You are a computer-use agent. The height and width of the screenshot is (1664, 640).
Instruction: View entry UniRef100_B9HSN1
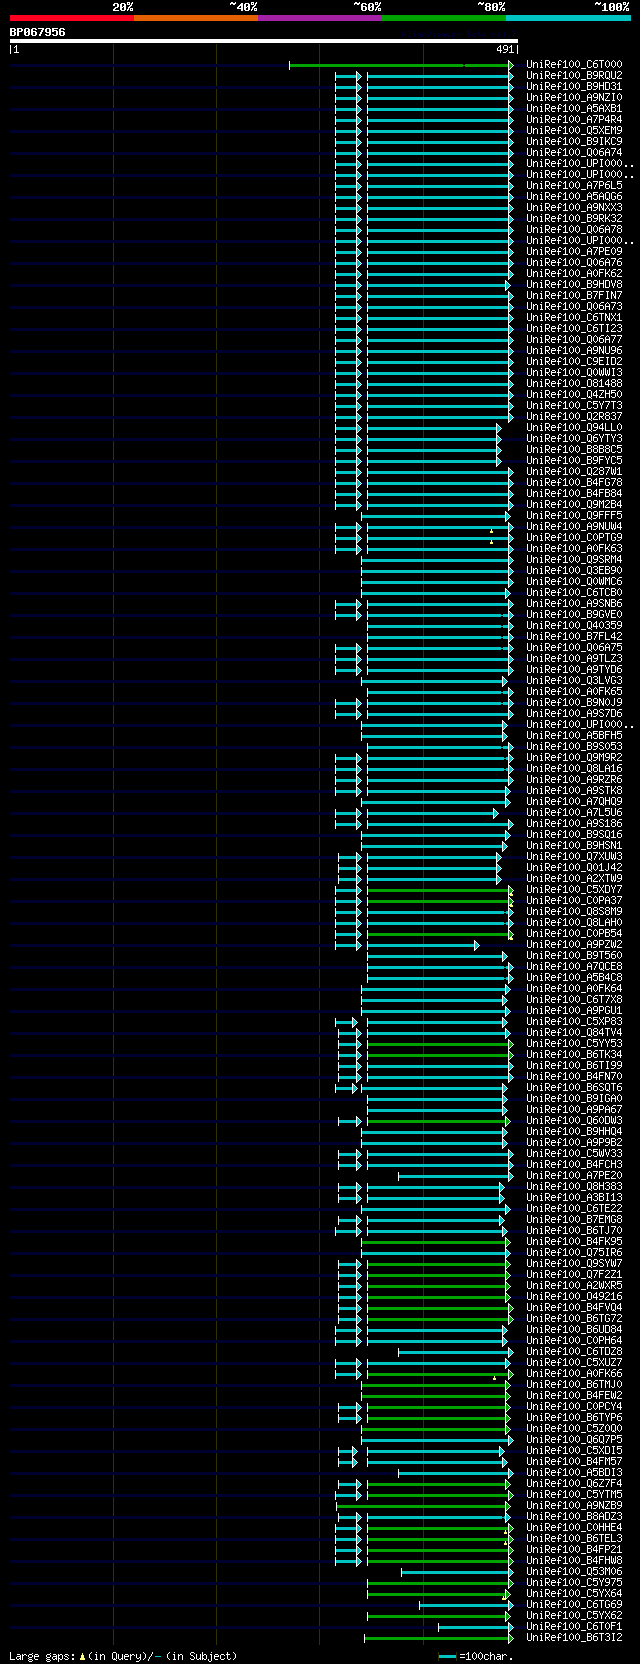tap(574, 846)
